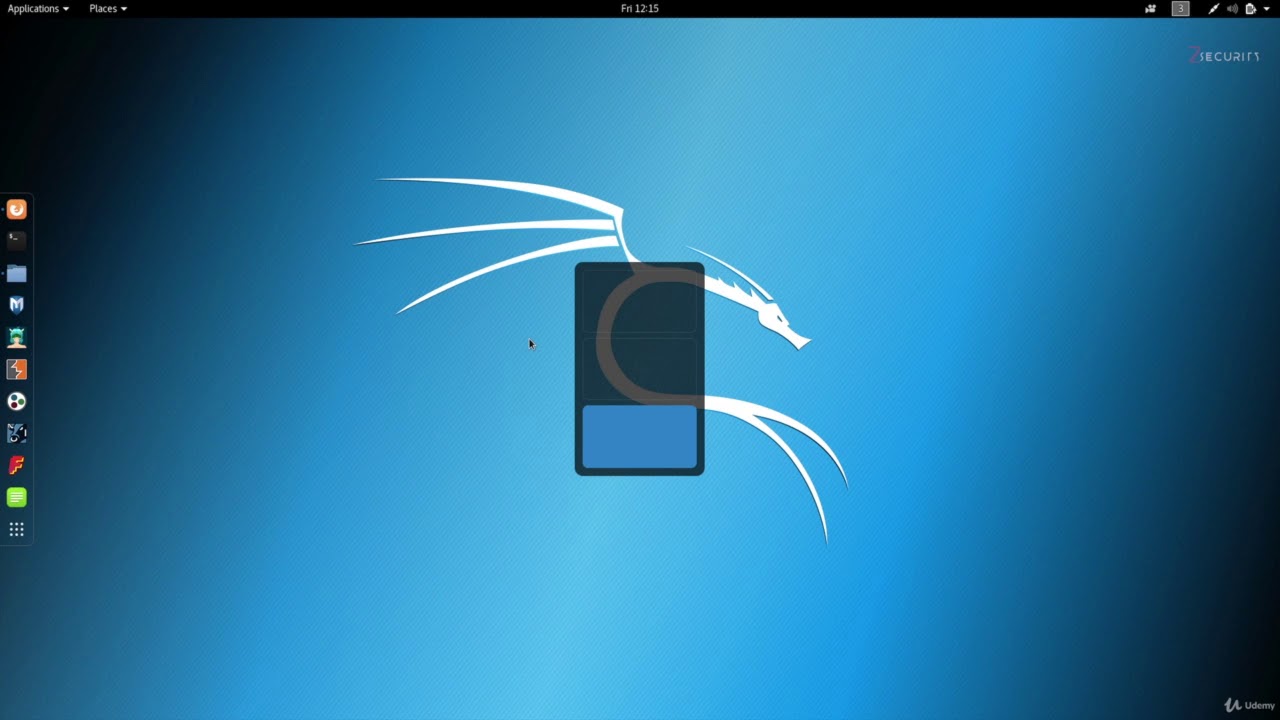Open the Terminal from the dock
The width and height of the screenshot is (1280, 720).
(16, 241)
